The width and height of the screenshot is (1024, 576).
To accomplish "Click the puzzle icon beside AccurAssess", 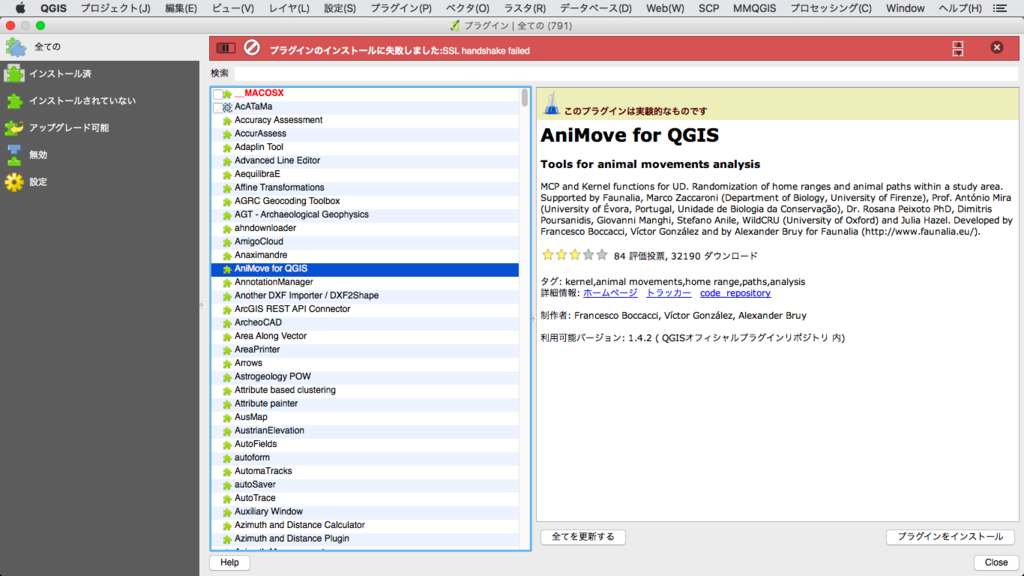I will 227,134.
